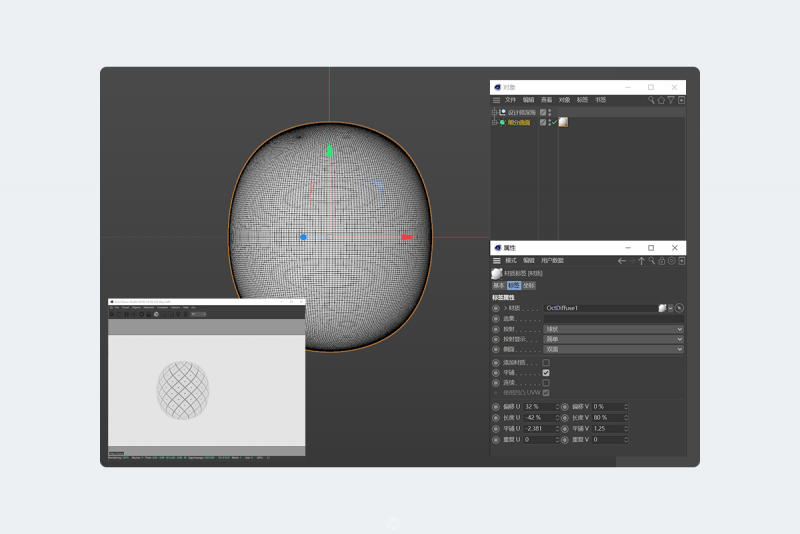This screenshot has width=800, height=534.
Task: Click the 偏移 U value field
Action: [x=538, y=407]
